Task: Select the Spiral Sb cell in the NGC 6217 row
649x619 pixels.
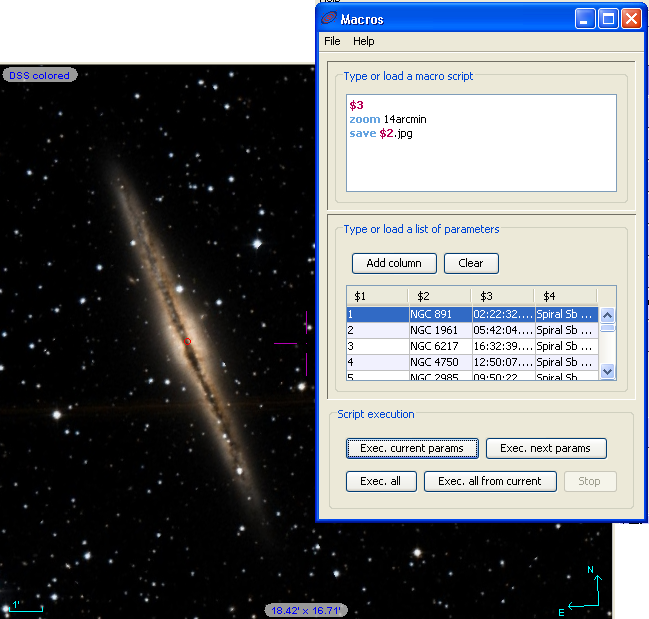Action: [567, 346]
